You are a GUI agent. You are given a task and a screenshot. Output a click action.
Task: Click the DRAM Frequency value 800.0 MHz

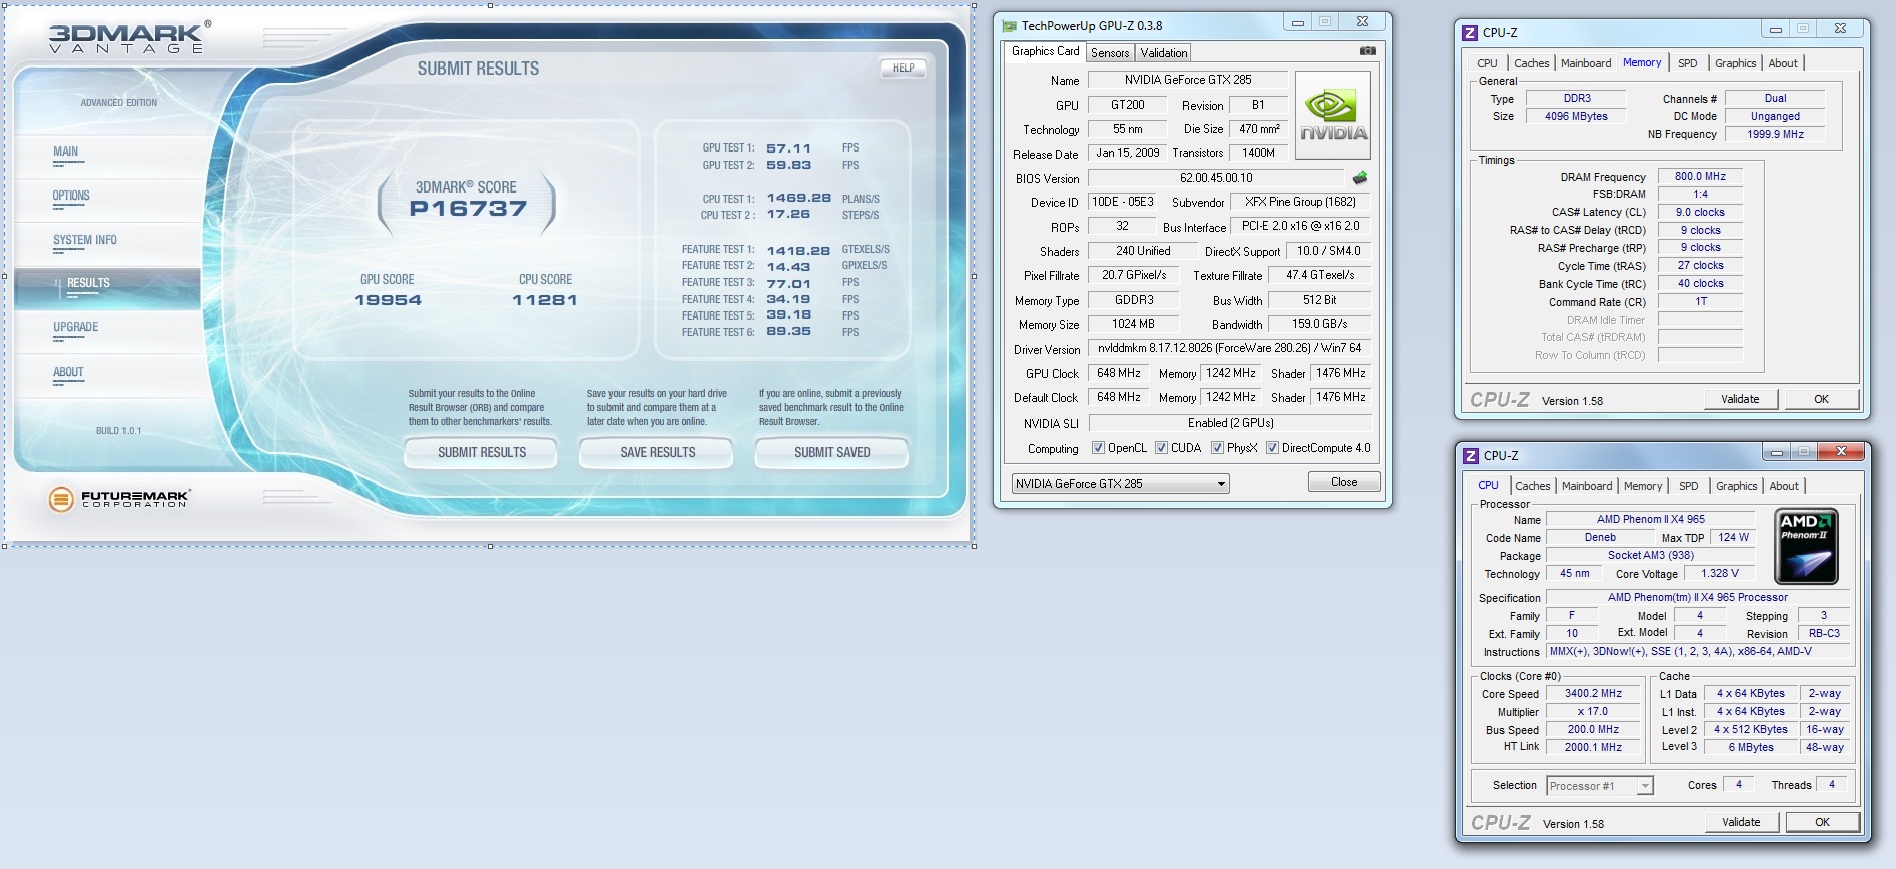1700,176
